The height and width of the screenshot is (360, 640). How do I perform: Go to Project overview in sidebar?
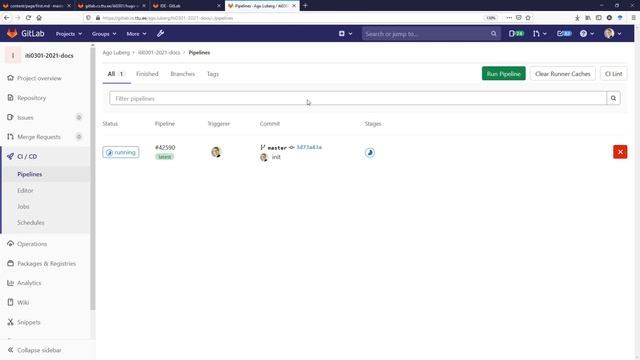[x=39, y=78]
